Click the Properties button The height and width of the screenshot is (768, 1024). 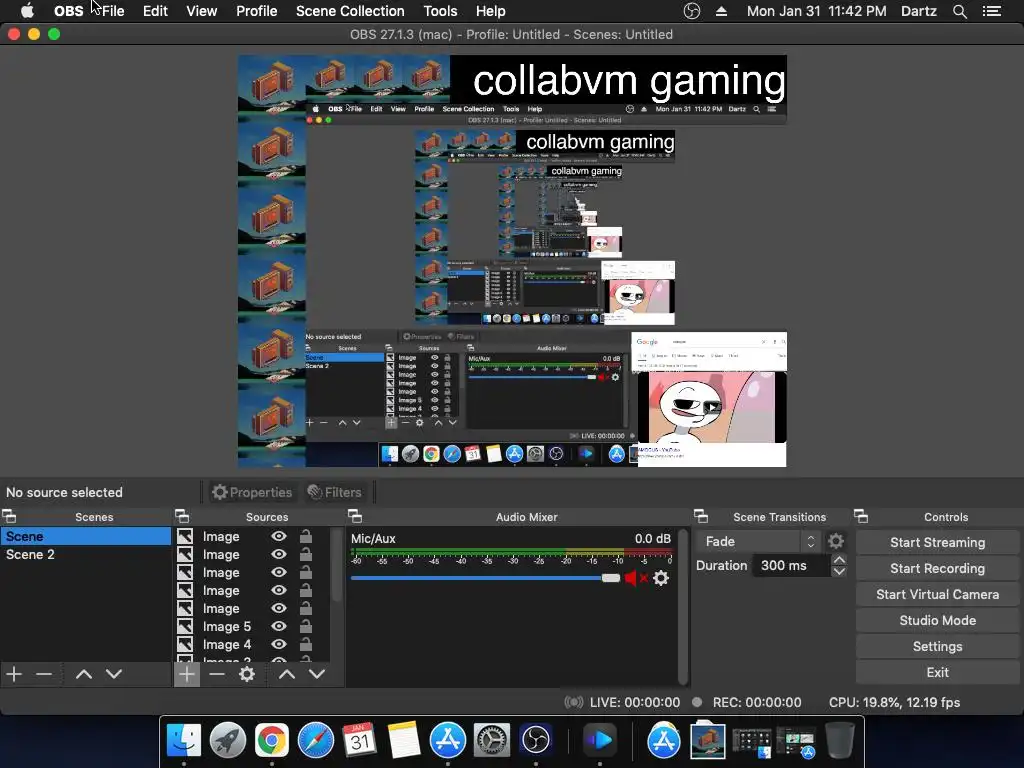pyautogui.click(x=251, y=492)
